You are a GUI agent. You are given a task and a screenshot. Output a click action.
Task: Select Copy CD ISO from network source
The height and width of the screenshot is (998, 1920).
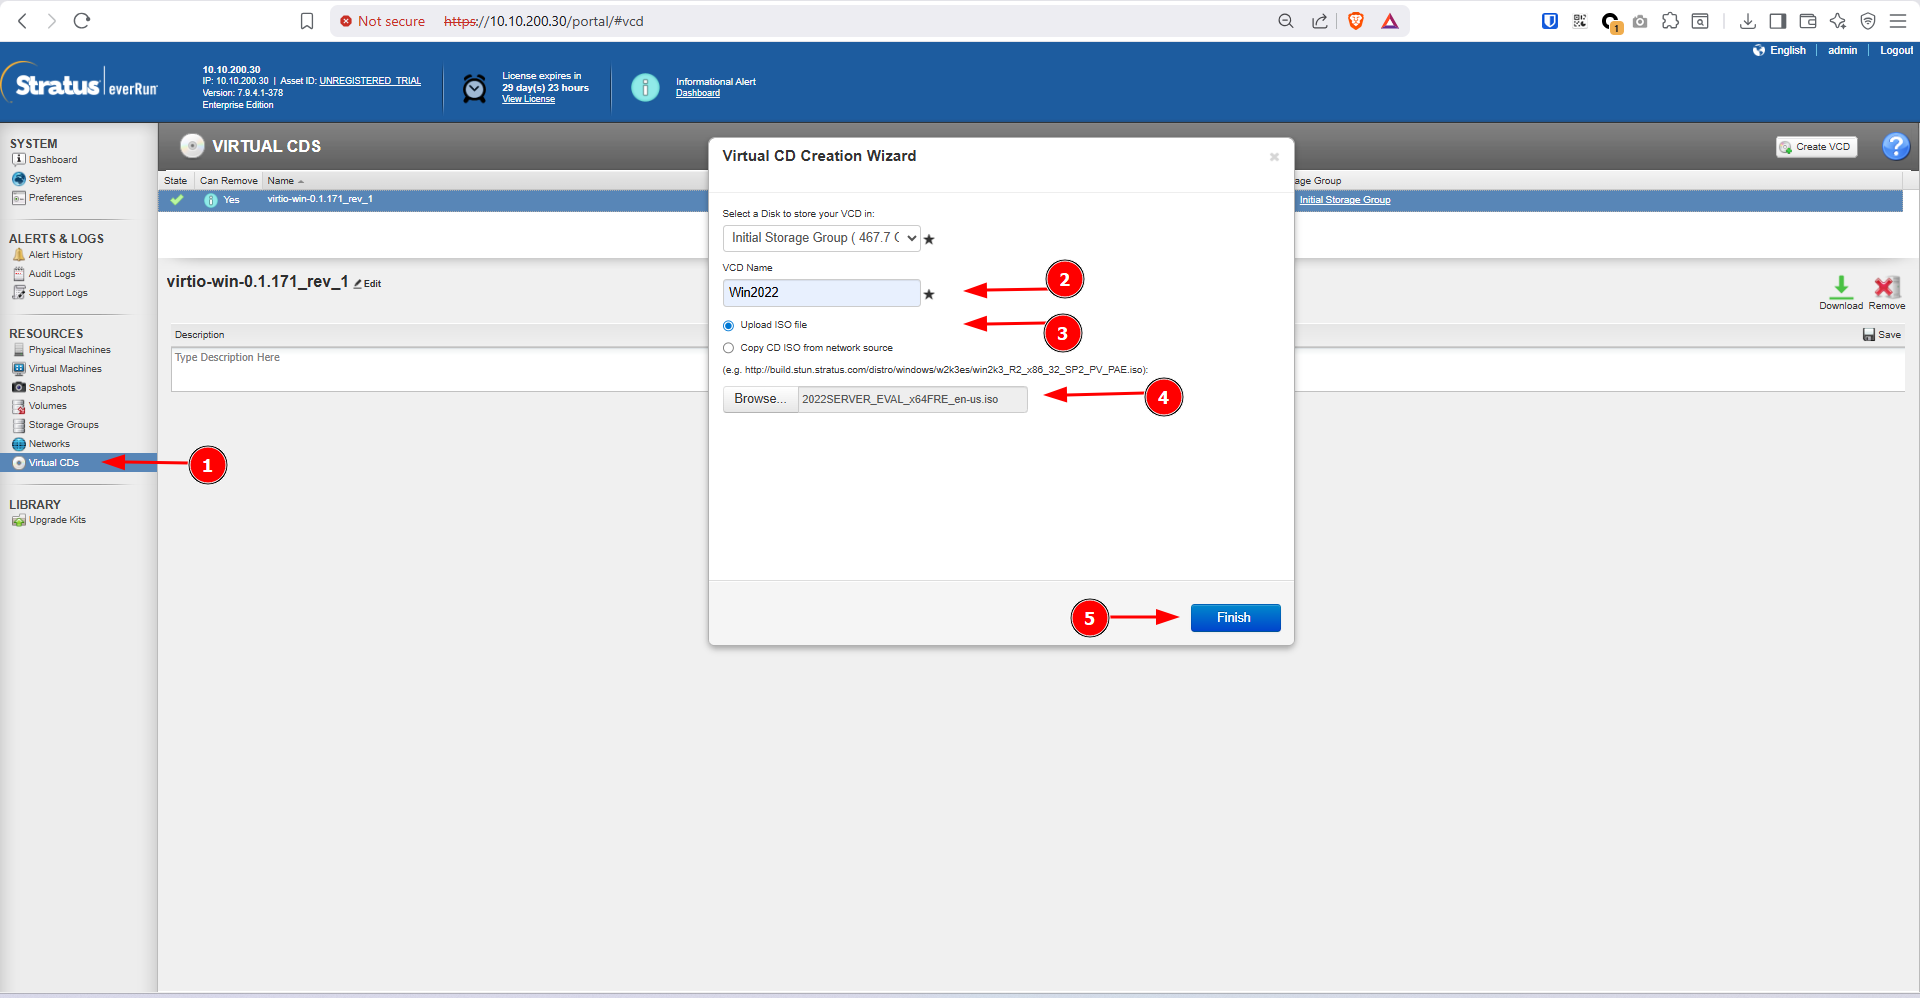pos(728,349)
